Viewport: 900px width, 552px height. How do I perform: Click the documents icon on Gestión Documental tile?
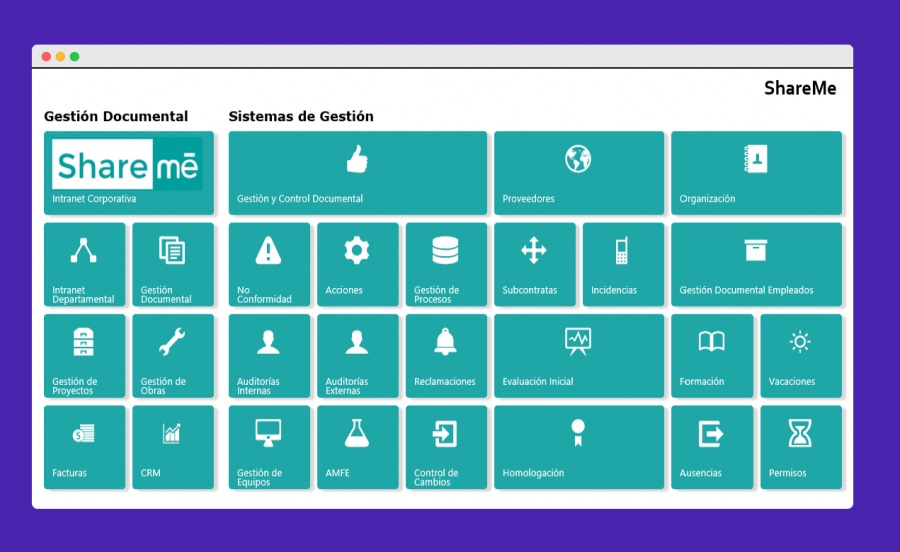point(172,250)
